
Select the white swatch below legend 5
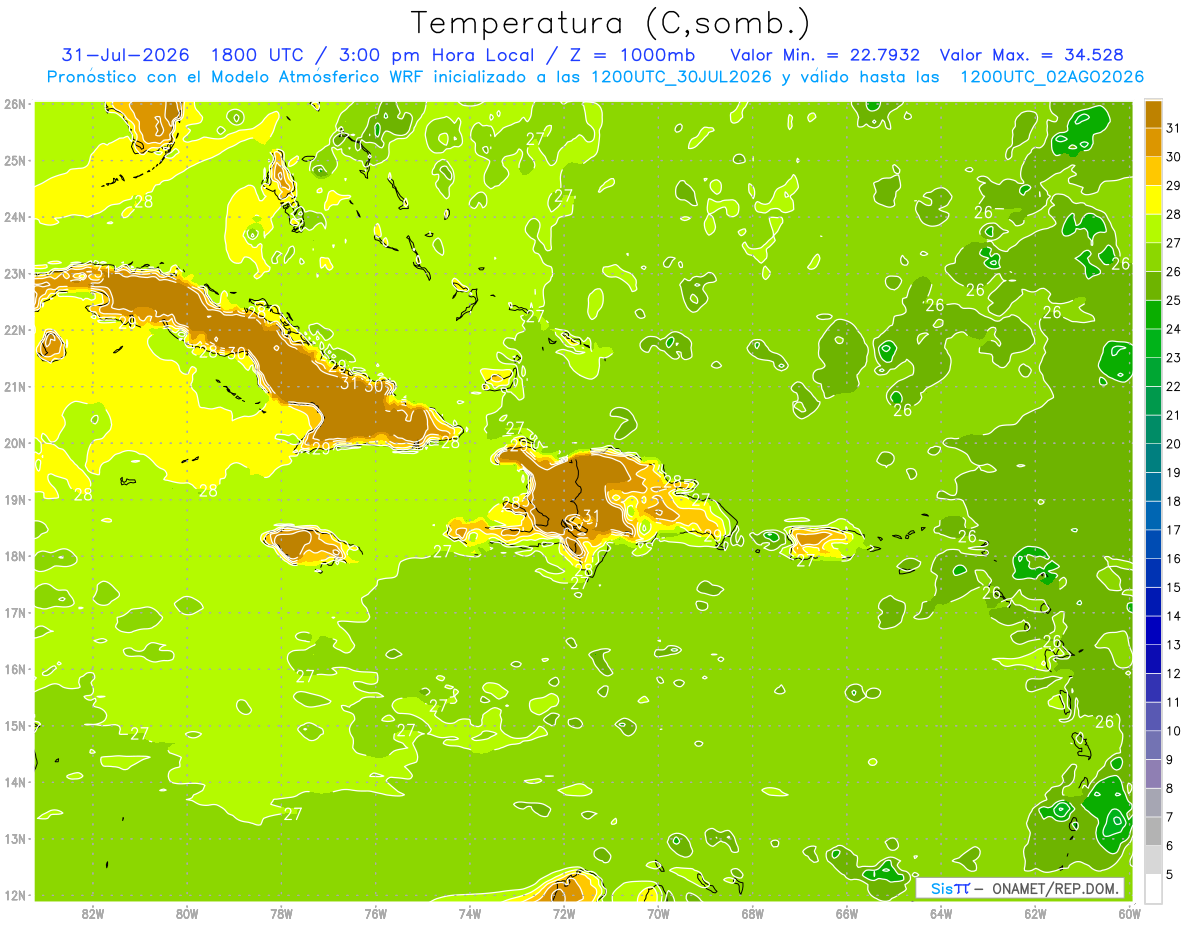pyautogui.click(x=1152, y=888)
